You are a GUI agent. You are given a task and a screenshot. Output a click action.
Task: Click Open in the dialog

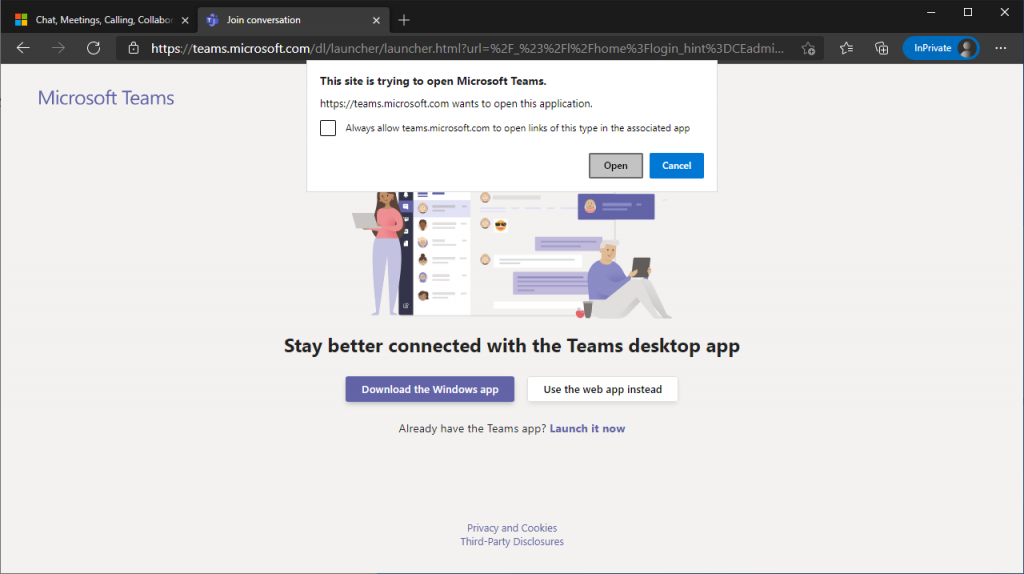tap(615, 166)
